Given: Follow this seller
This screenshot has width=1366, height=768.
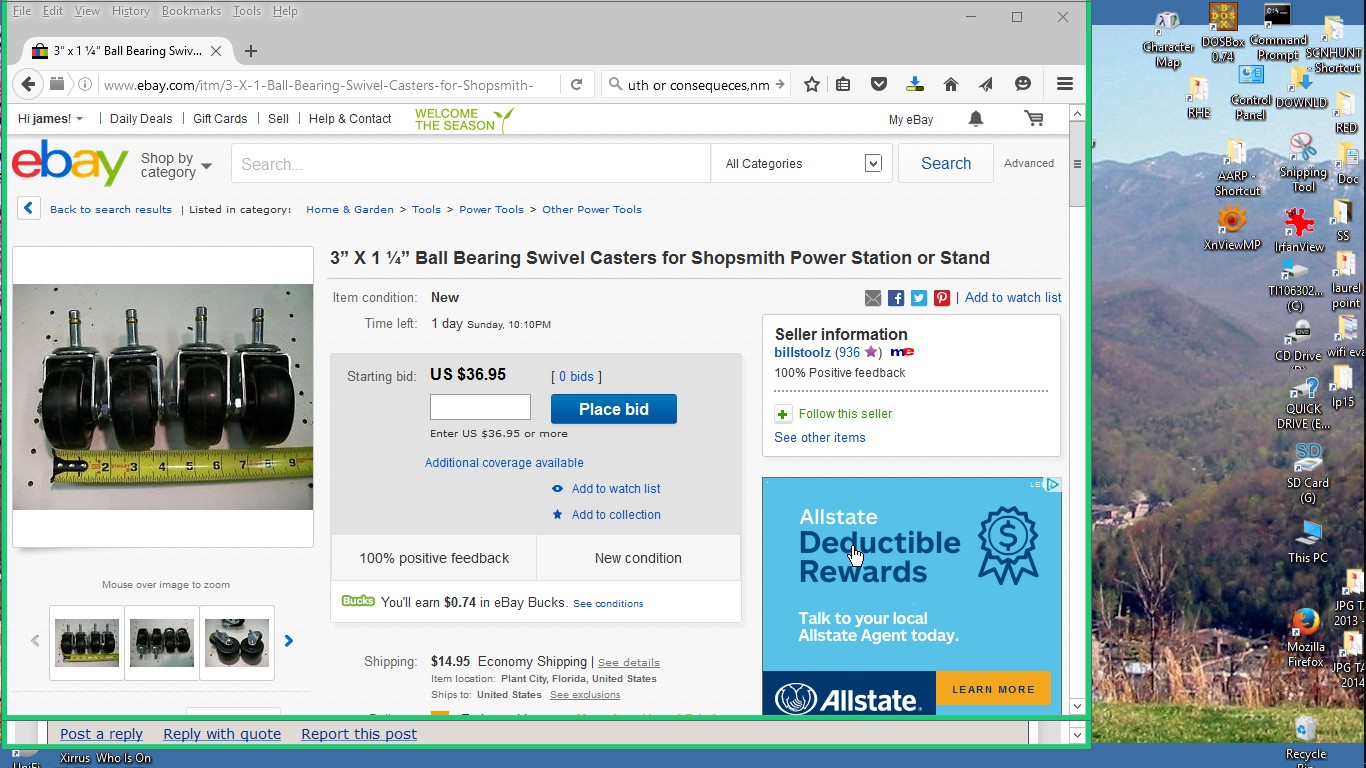Looking at the screenshot, I should (x=845, y=413).
